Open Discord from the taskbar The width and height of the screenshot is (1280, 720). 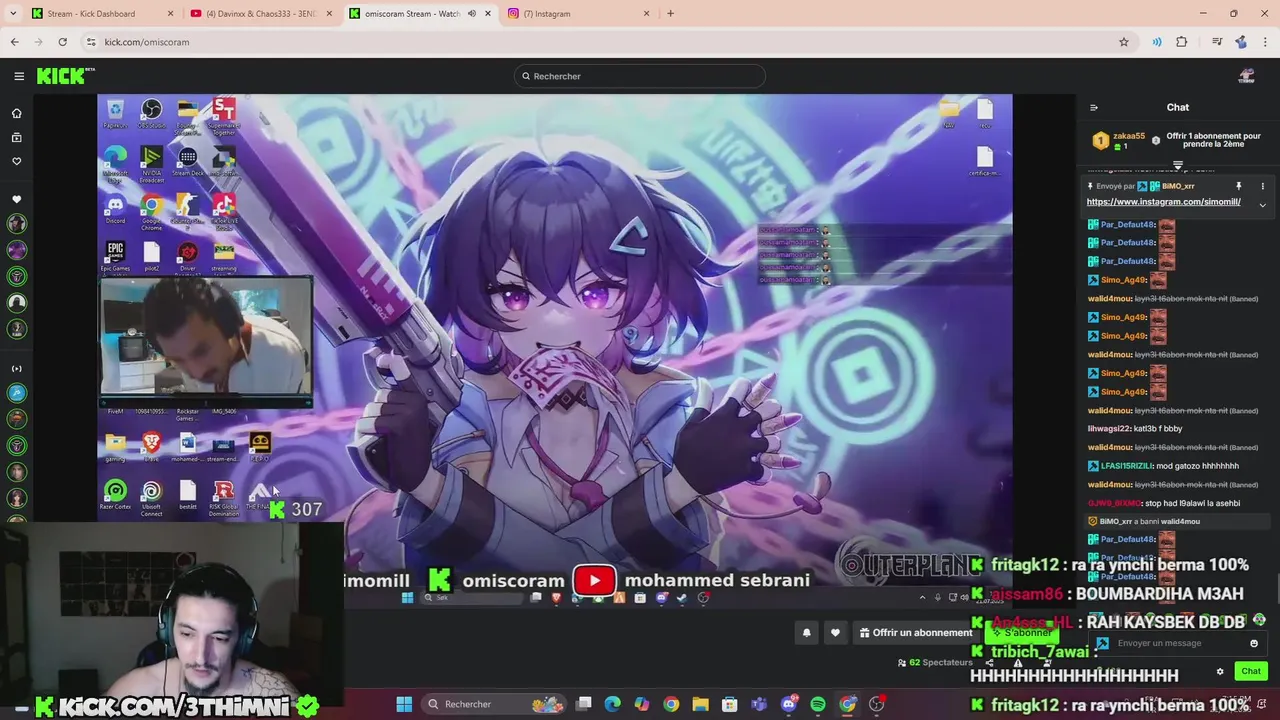[788, 704]
